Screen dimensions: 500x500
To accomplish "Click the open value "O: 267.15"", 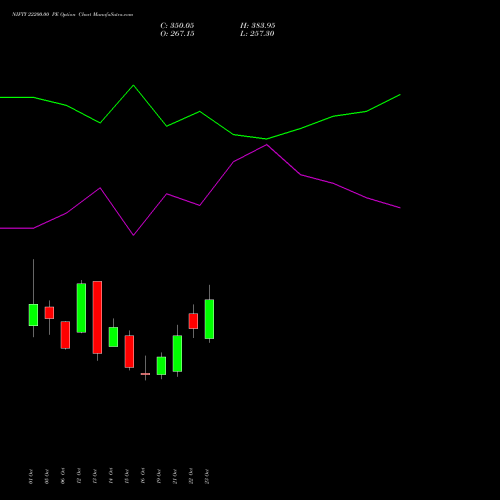I will coord(177,34).
